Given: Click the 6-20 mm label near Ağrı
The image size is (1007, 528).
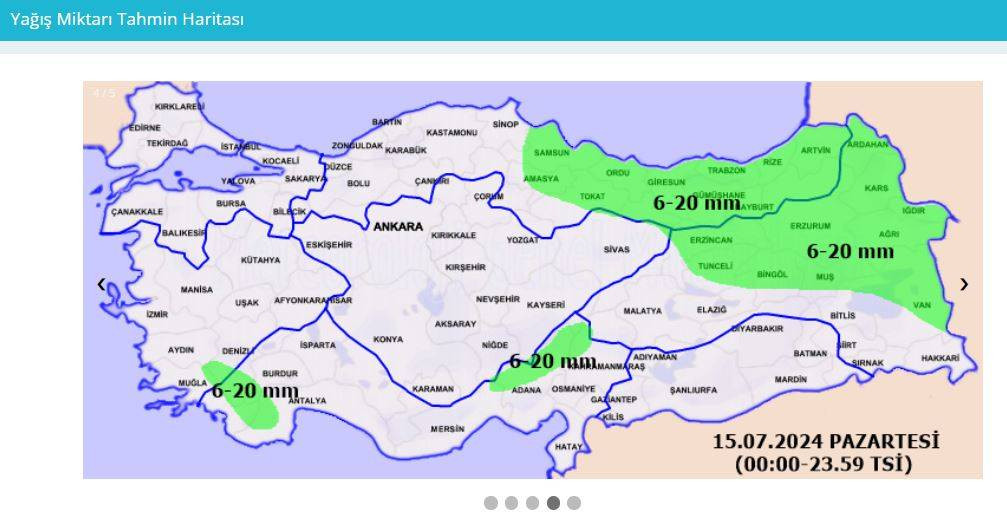Looking at the screenshot, I should click(x=850, y=251).
